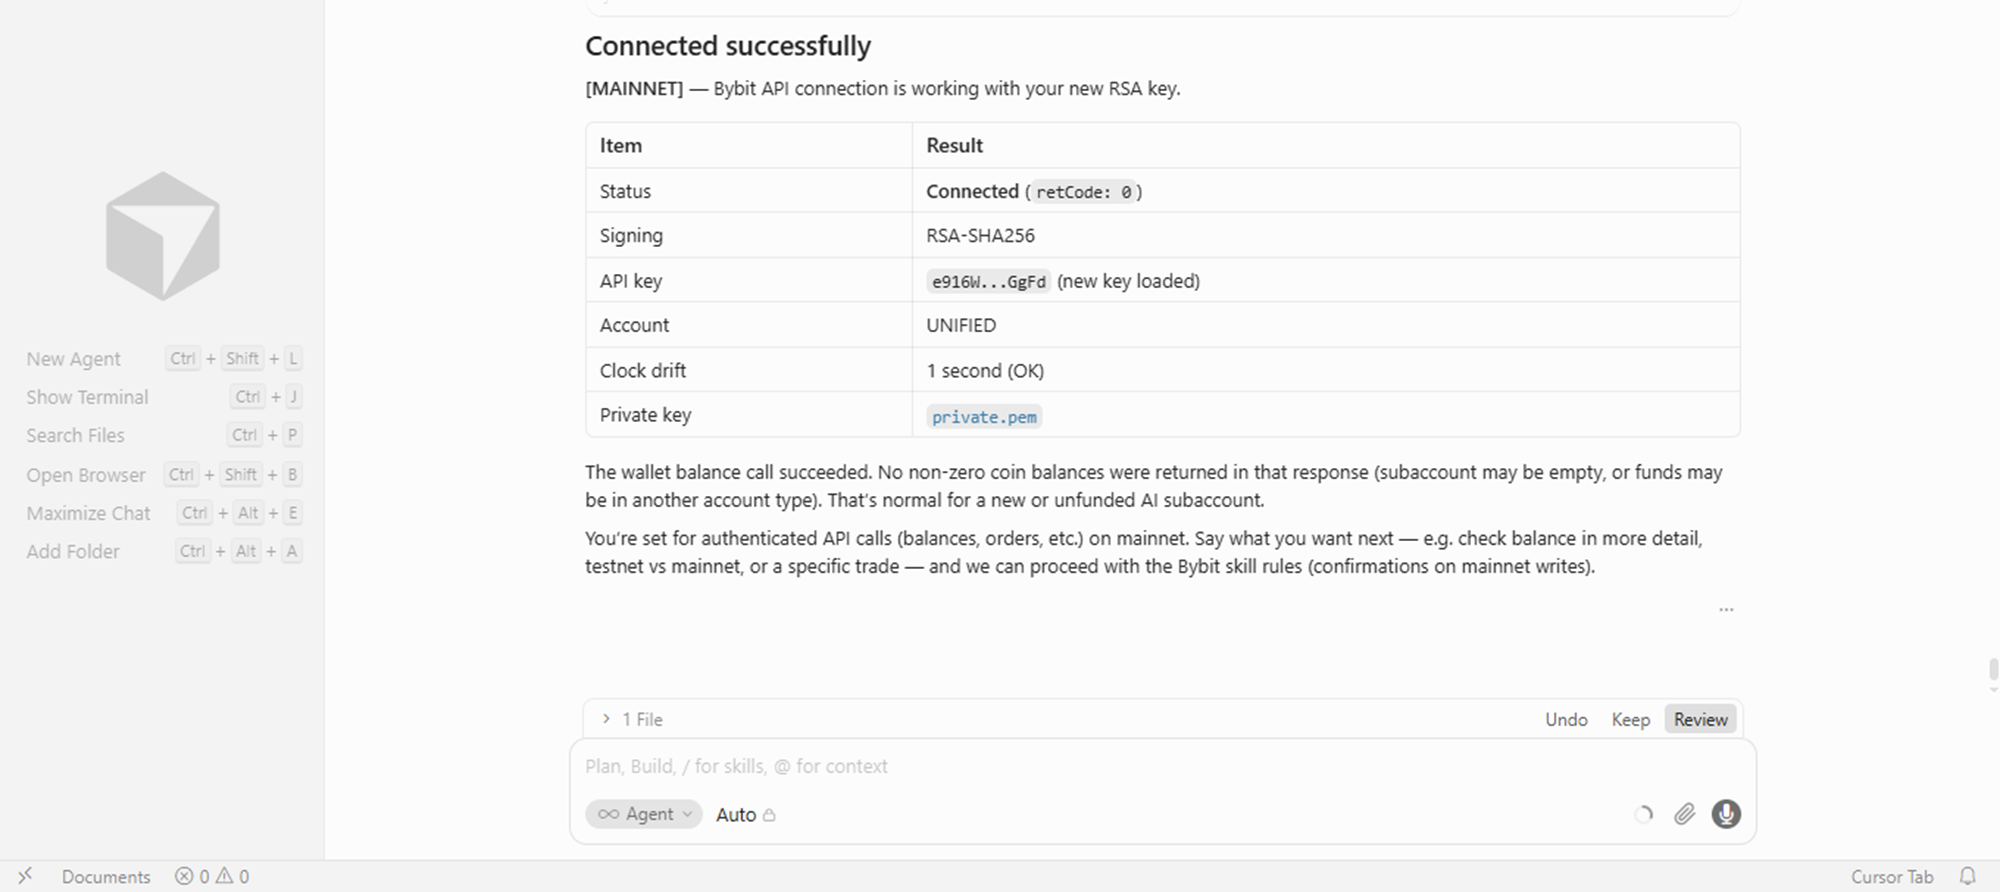Open the three-dot message options menu
This screenshot has width=2000, height=892.
pyautogui.click(x=1726, y=609)
